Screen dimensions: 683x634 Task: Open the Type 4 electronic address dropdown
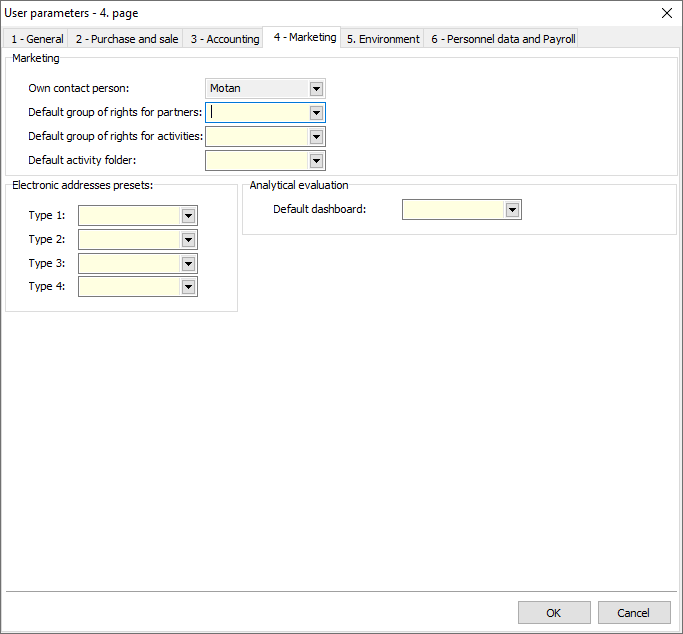tap(188, 288)
